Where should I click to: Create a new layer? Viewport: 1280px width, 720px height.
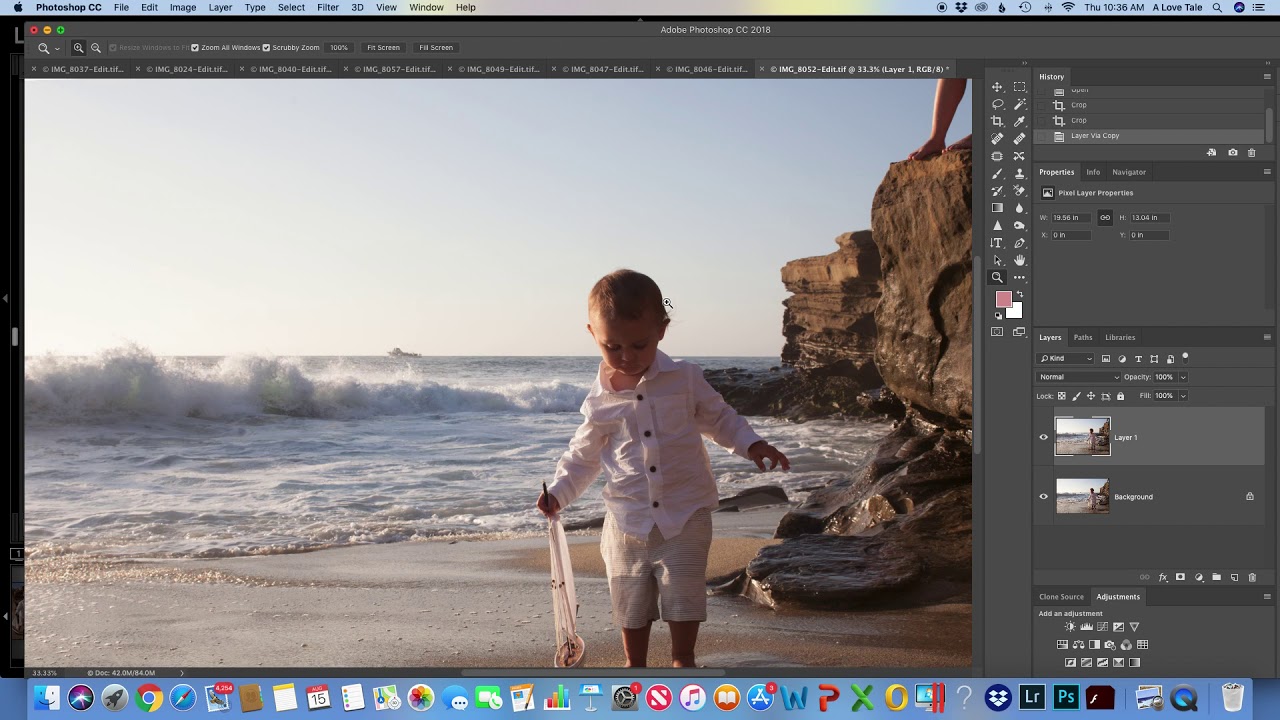[1234, 577]
